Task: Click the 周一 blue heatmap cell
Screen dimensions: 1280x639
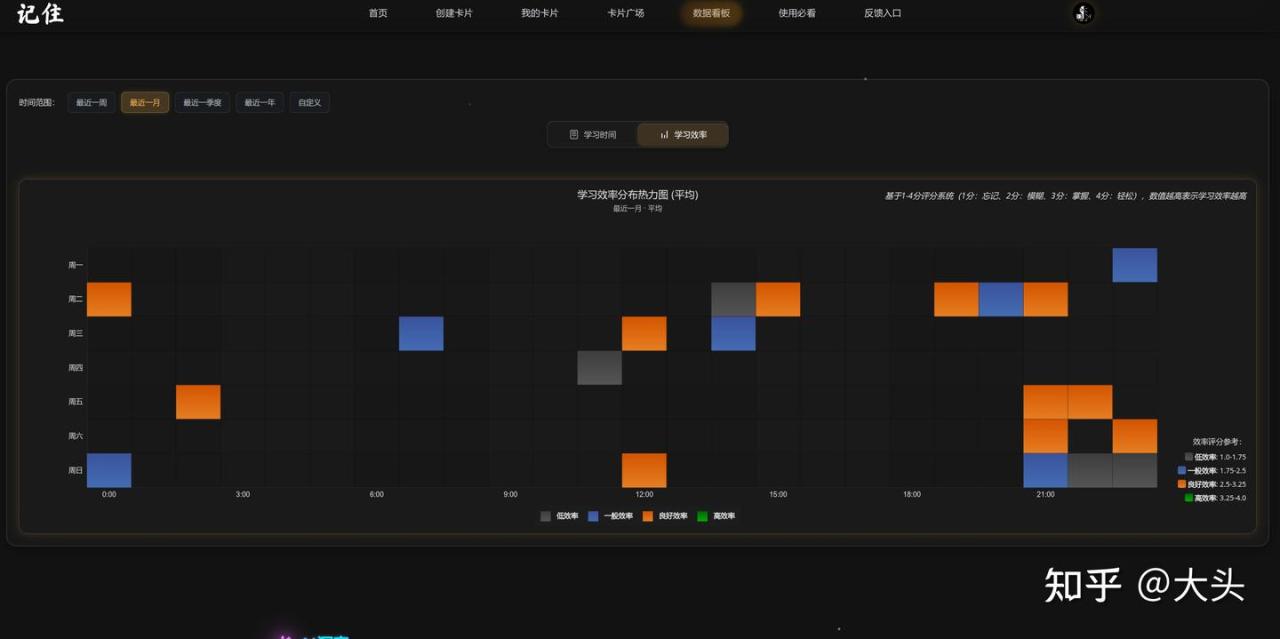Action: click(1134, 265)
